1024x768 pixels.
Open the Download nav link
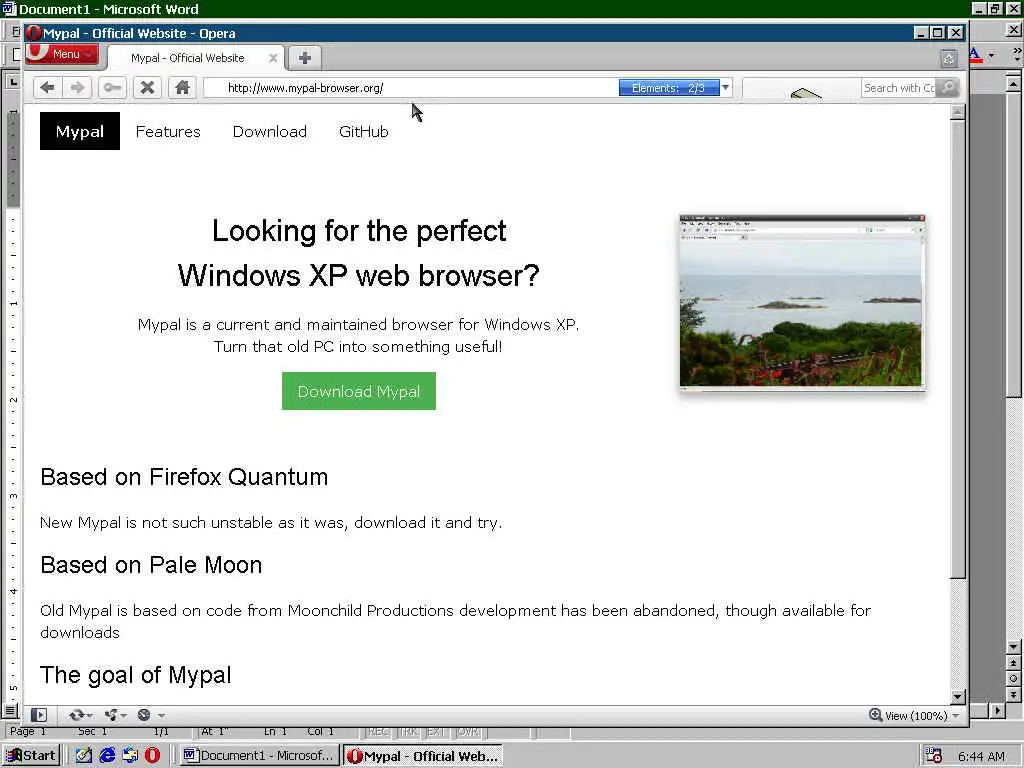[270, 131]
